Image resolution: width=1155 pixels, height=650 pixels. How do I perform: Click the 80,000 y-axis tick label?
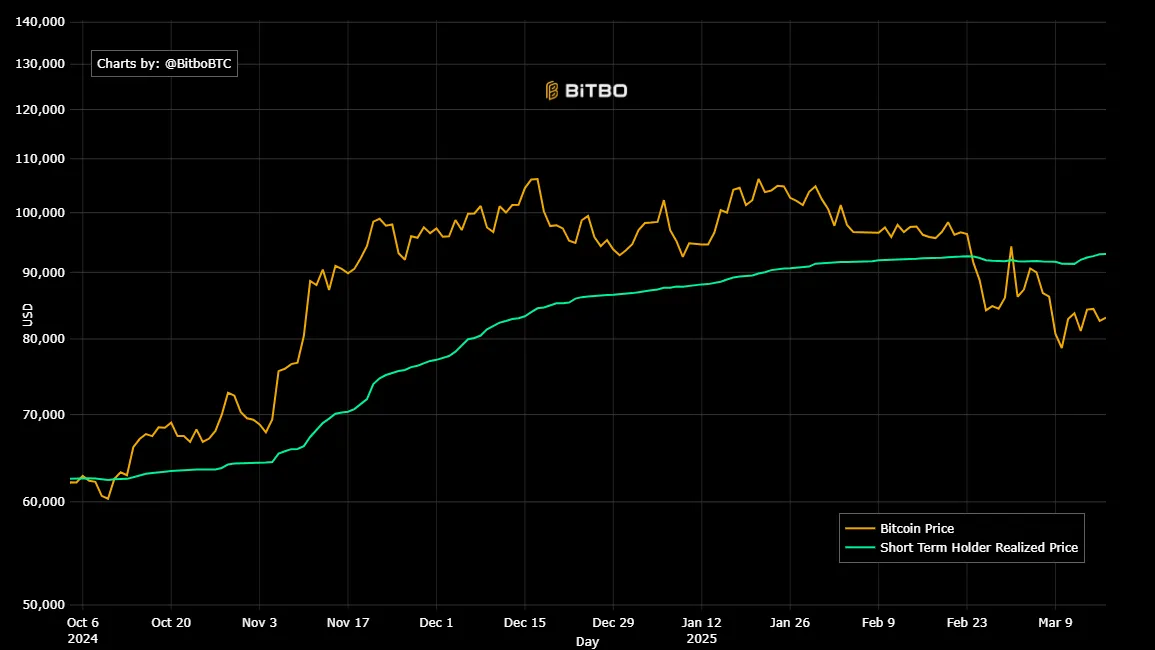44,339
